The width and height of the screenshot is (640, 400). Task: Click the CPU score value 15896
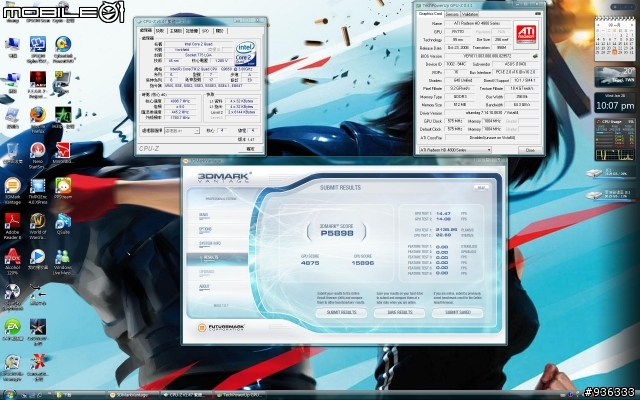[362, 263]
